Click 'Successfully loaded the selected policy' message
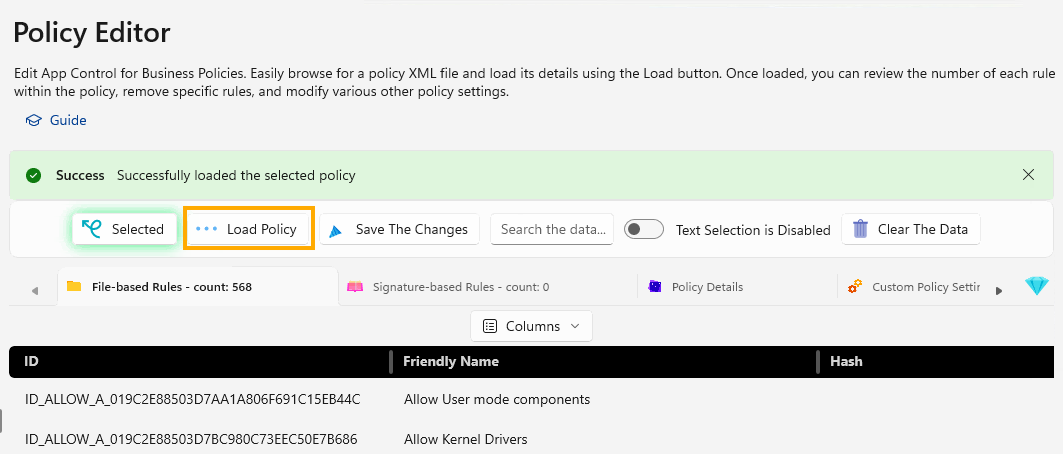This screenshot has width=1063, height=454. pyautogui.click(x=236, y=176)
